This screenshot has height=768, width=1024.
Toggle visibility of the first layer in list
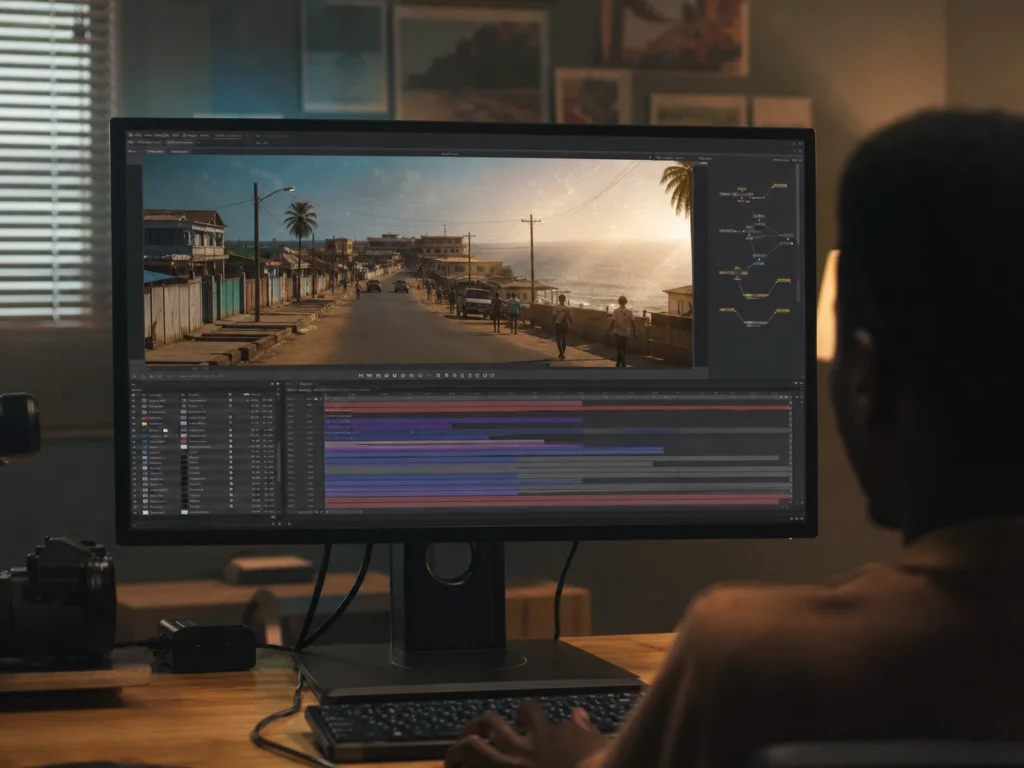pyautogui.click(x=135, y=400)
